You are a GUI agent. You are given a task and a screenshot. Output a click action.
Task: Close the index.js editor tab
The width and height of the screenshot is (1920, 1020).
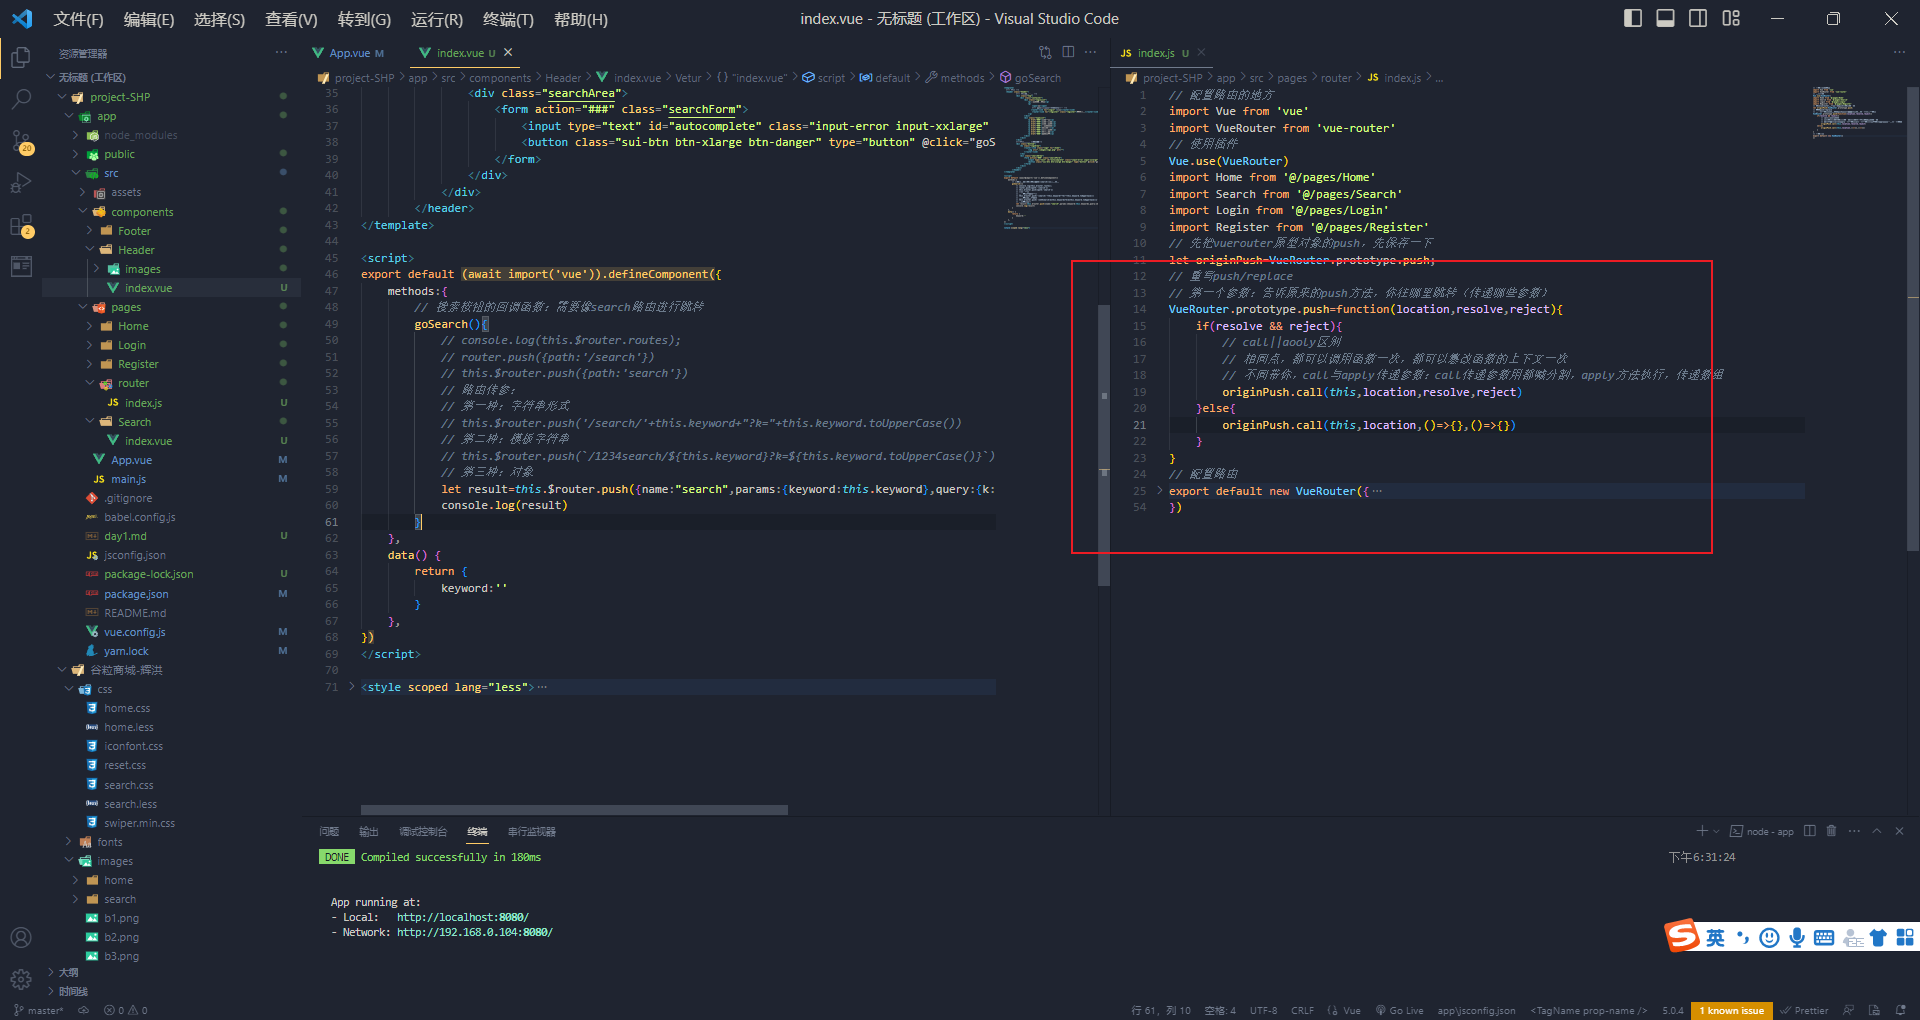pos(1201,53)
